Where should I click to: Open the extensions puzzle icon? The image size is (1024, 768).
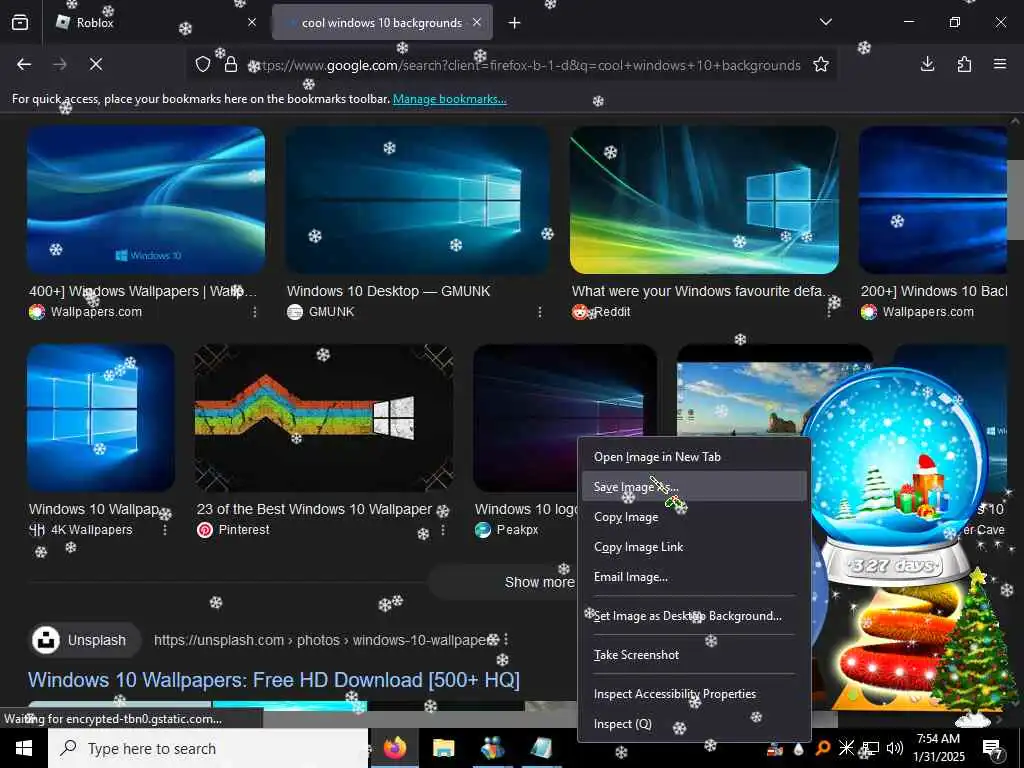[x=964, y=64]
